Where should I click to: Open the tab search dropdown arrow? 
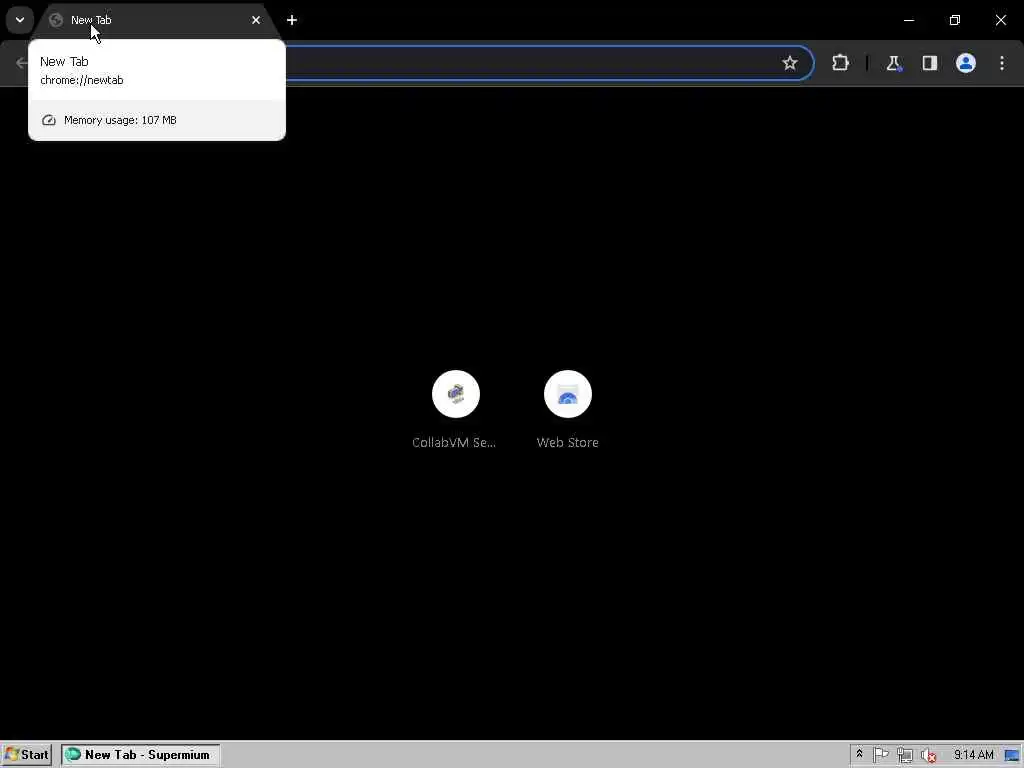[20, 20]
